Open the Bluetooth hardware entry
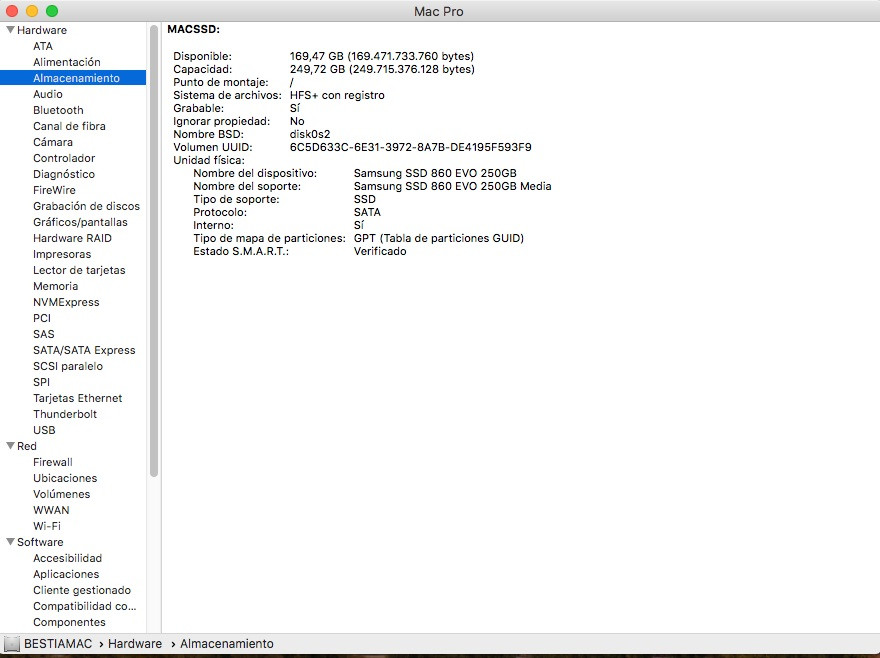 click(x=58, y=110)
